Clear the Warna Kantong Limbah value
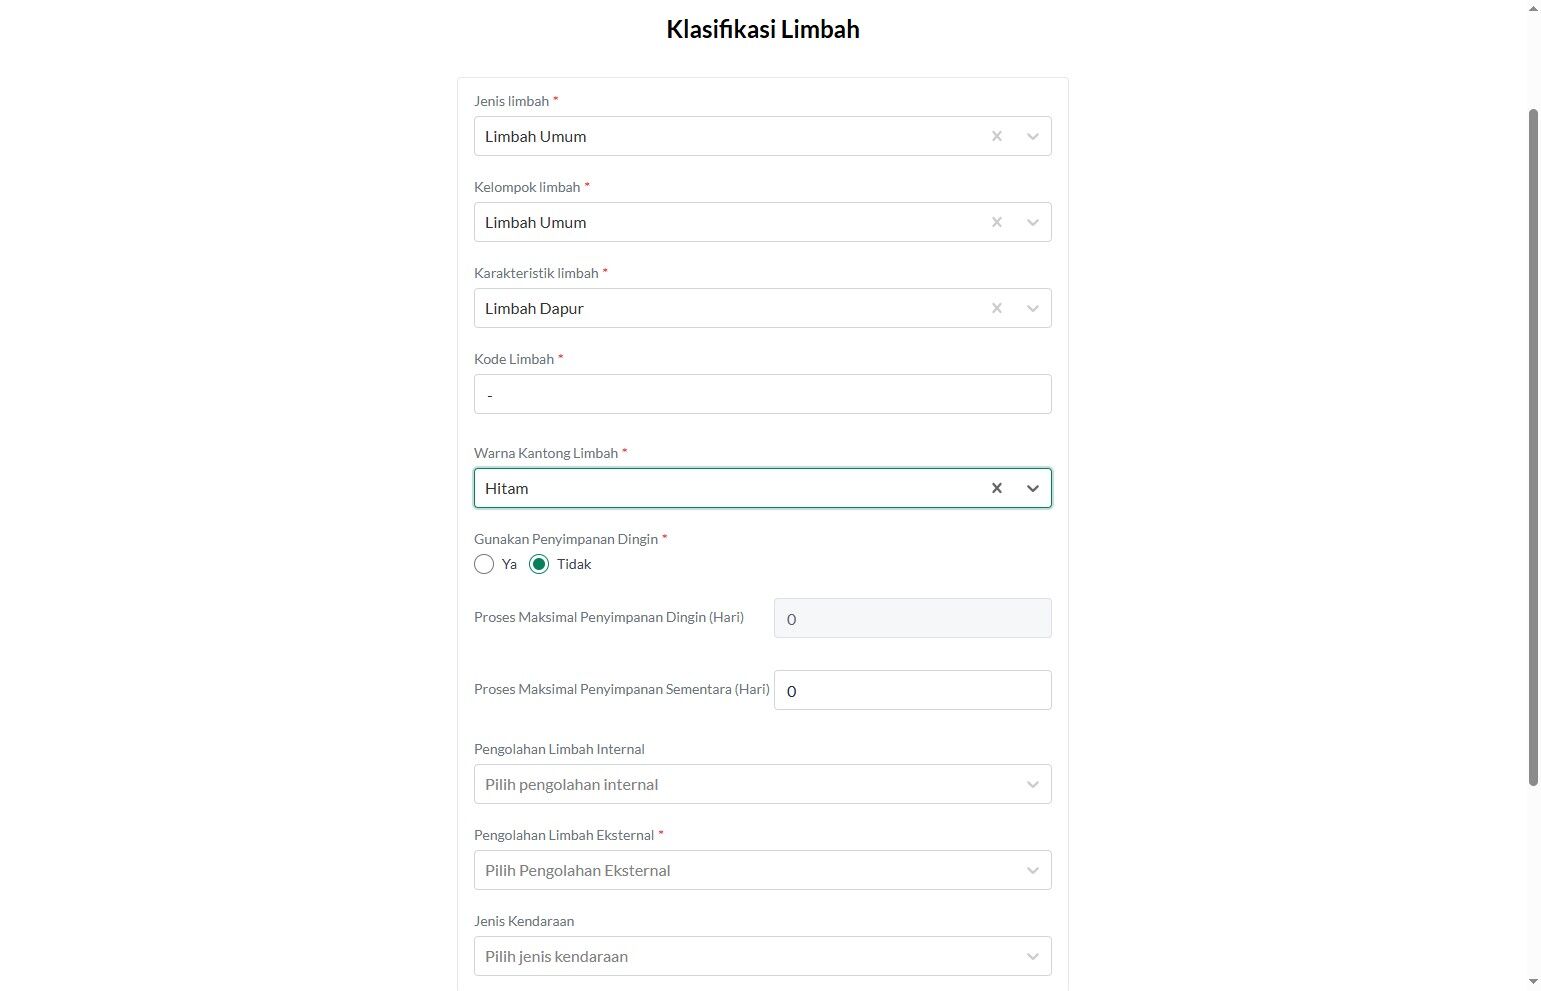The width and height of the screenshot is (1541, 991). click(996, 488)
